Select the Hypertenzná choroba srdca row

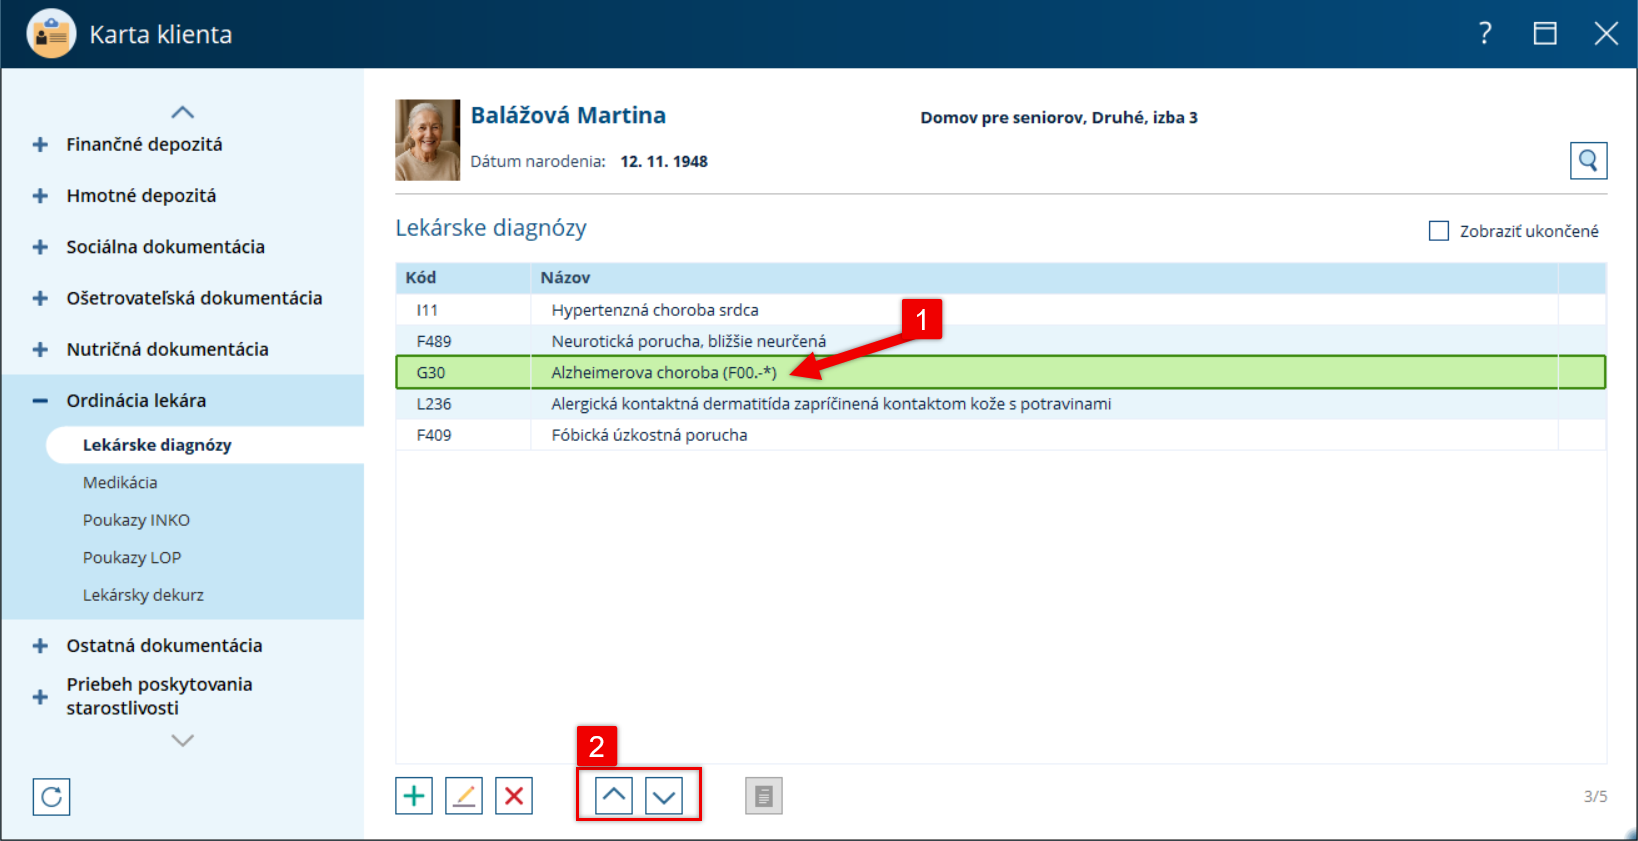1001,310
